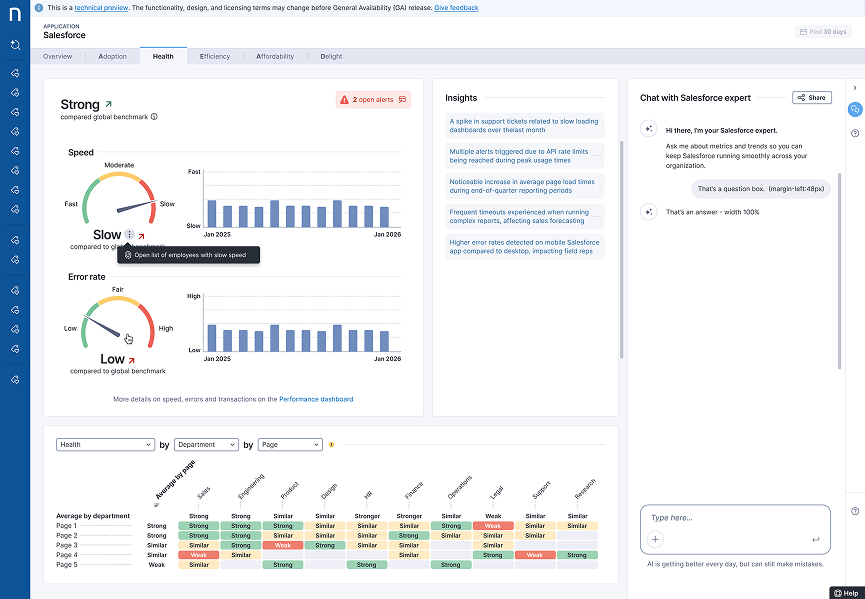Click the Strong cell for HR on Page 5
Screen dimensions: 865x599
[x=367, y=565]
